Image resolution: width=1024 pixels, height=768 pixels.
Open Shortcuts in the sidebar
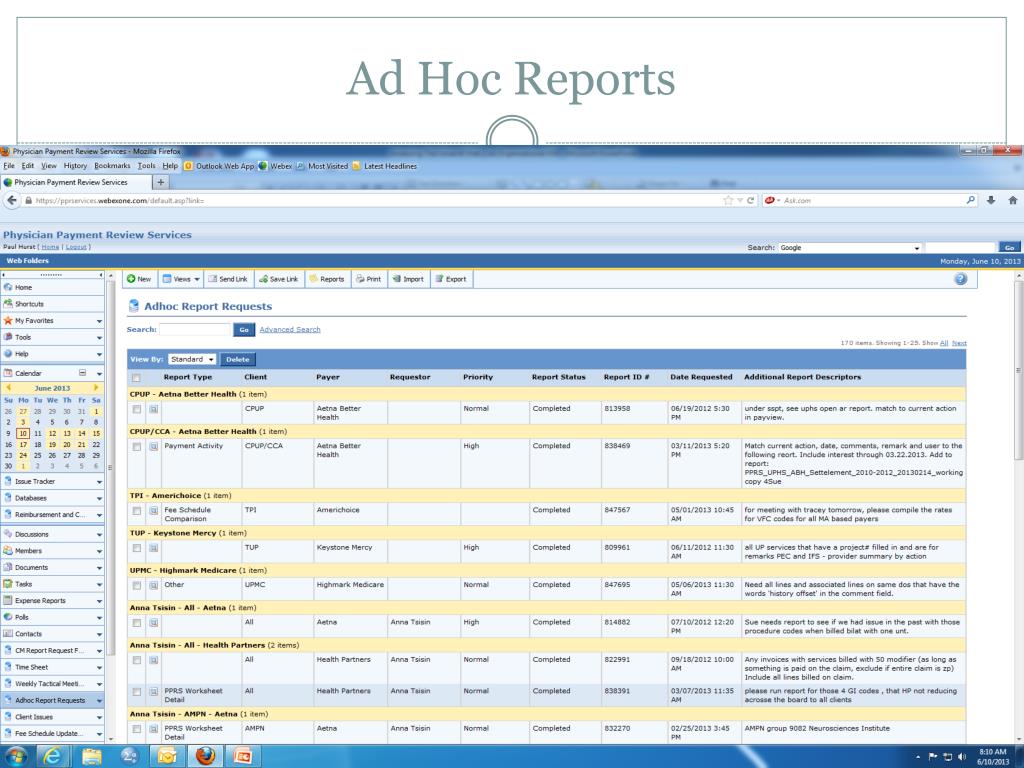(x=52, y=304)
